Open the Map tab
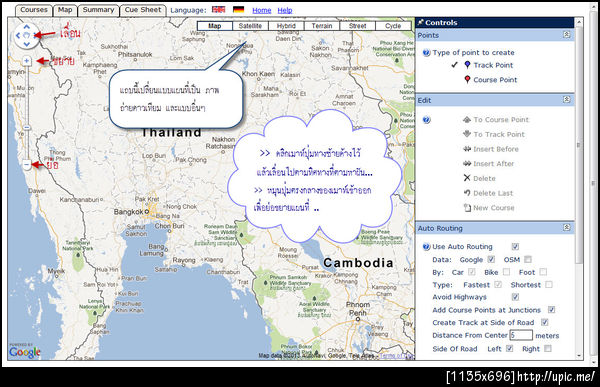 65,10
